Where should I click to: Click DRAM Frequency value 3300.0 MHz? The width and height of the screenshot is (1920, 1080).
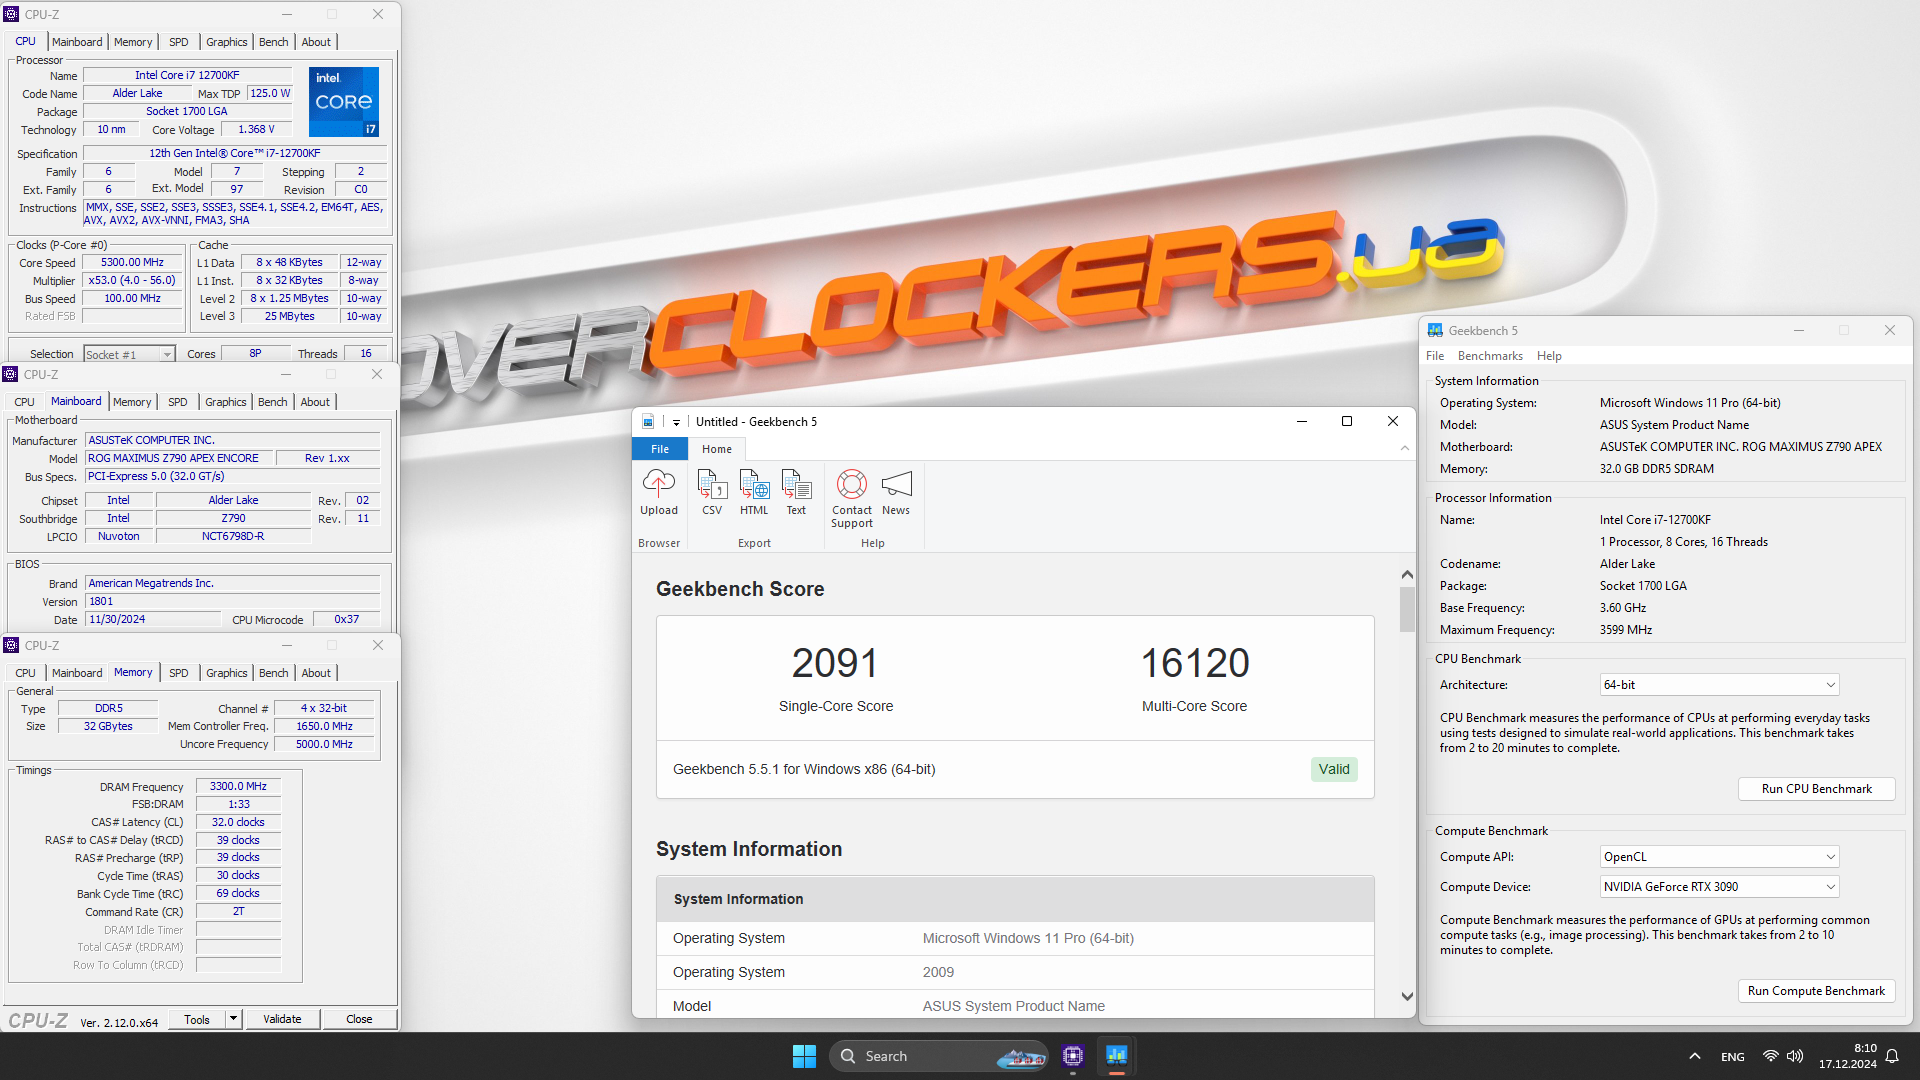click(x=238, y=787)
